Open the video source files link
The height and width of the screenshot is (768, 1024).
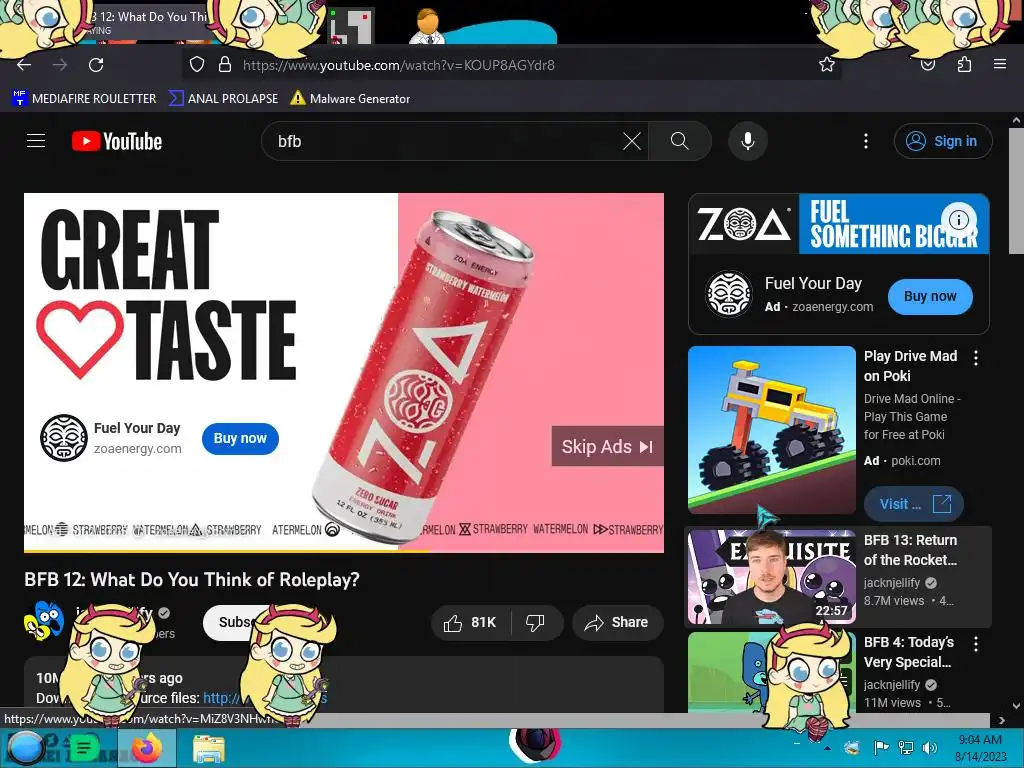coord(265,697)
